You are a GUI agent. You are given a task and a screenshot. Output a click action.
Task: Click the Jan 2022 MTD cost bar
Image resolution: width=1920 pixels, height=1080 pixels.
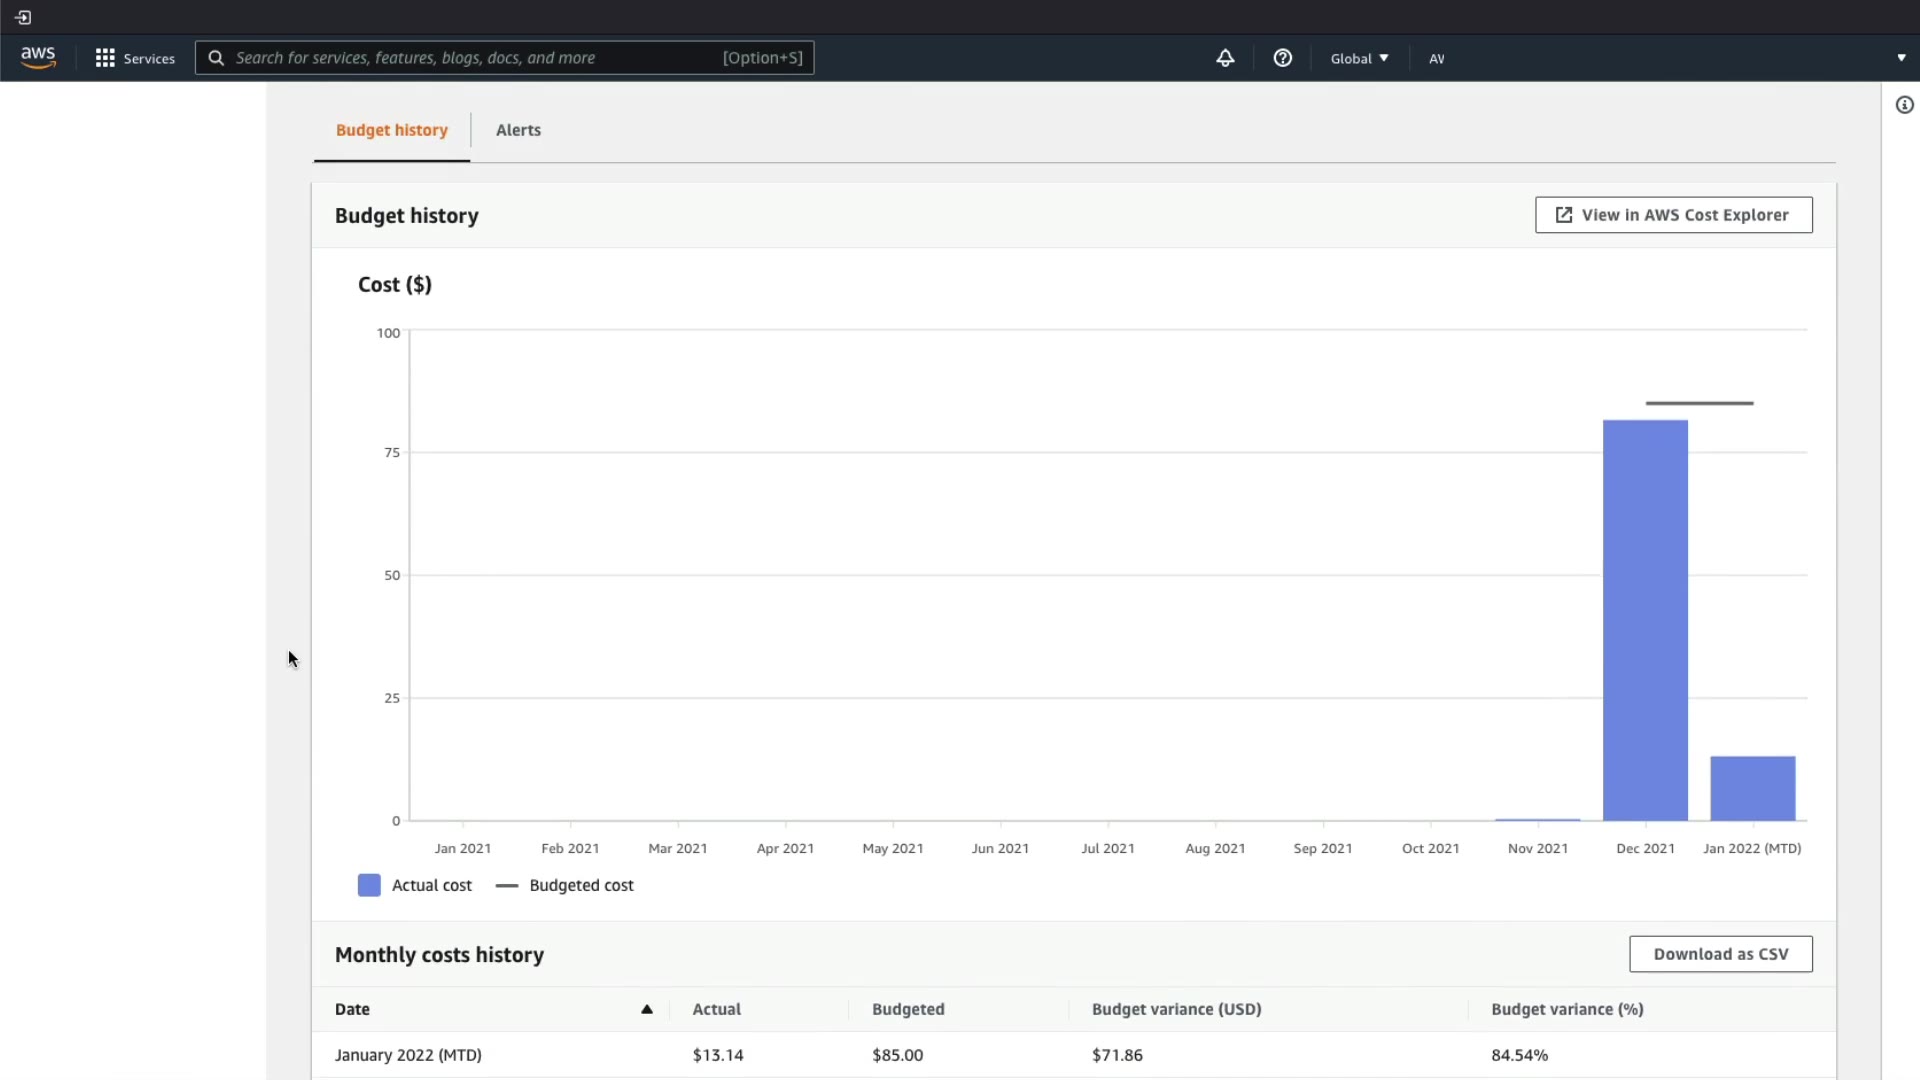click(1752, 788)
